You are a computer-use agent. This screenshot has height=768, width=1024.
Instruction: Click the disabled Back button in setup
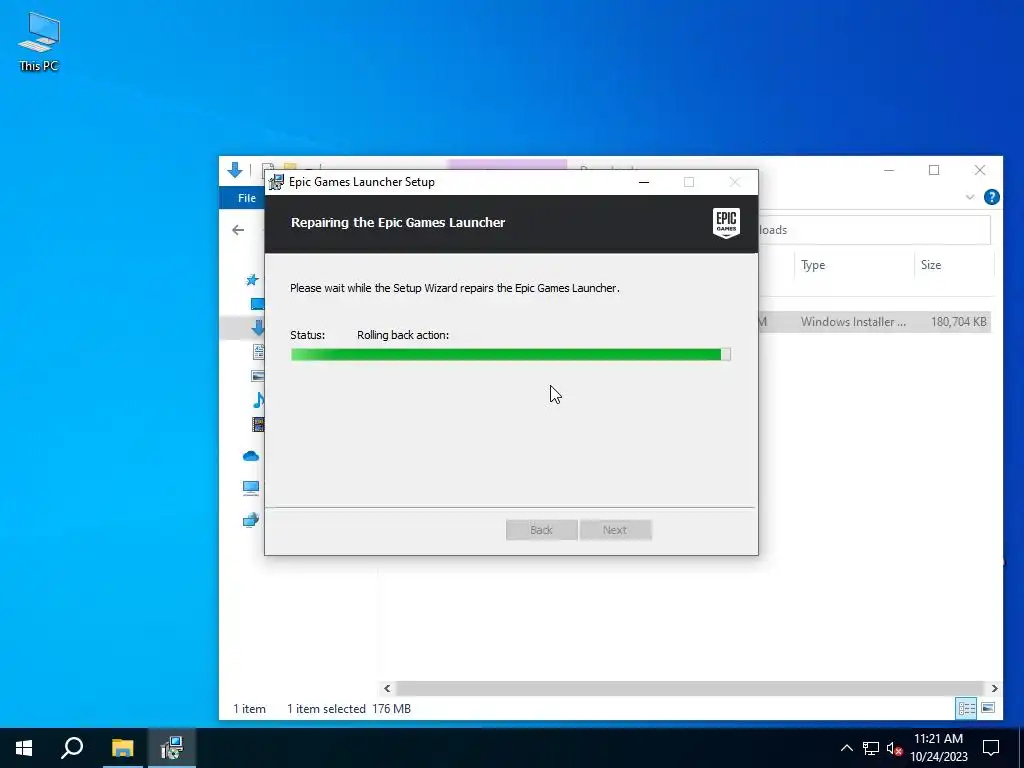(541, 530)
